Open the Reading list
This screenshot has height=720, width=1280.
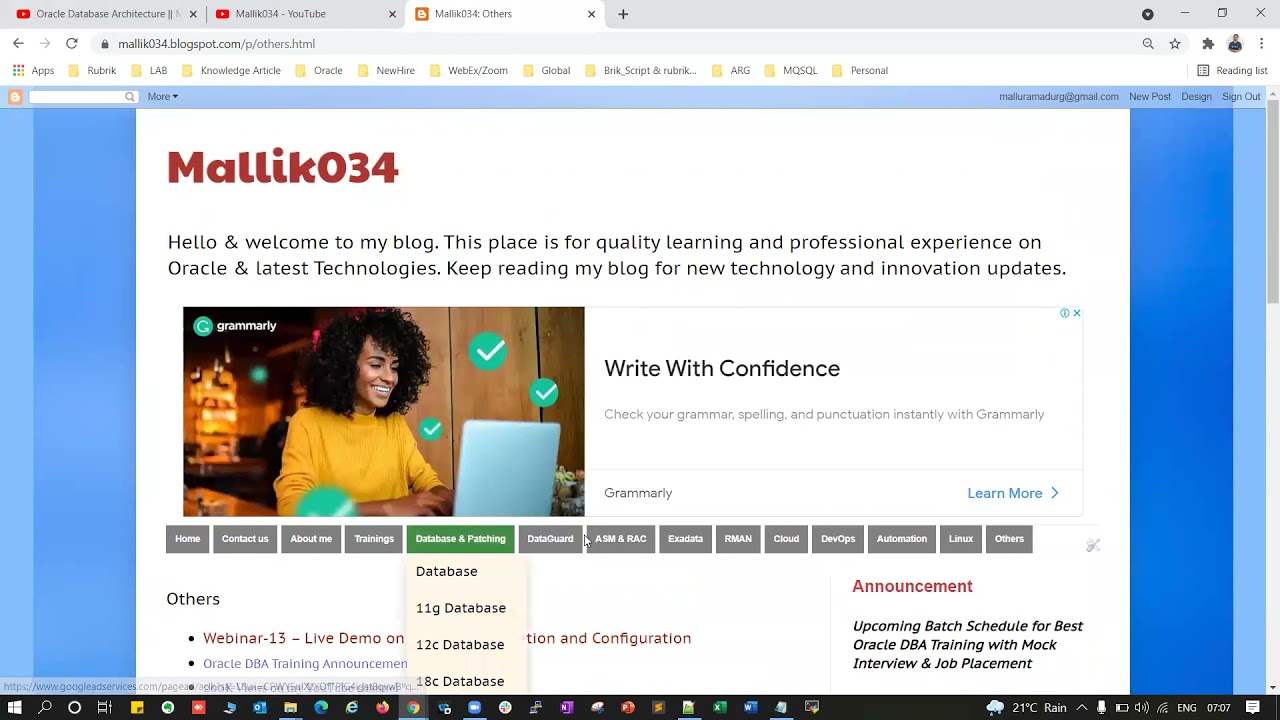pyautogui.click(x=1232, y=71)
